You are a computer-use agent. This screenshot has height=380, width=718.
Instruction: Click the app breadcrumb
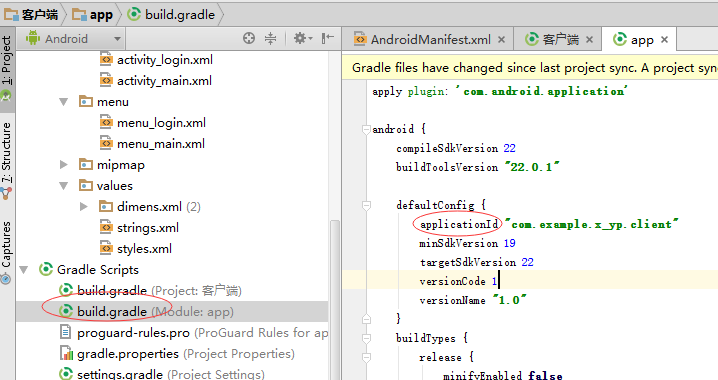pos(92,15)
